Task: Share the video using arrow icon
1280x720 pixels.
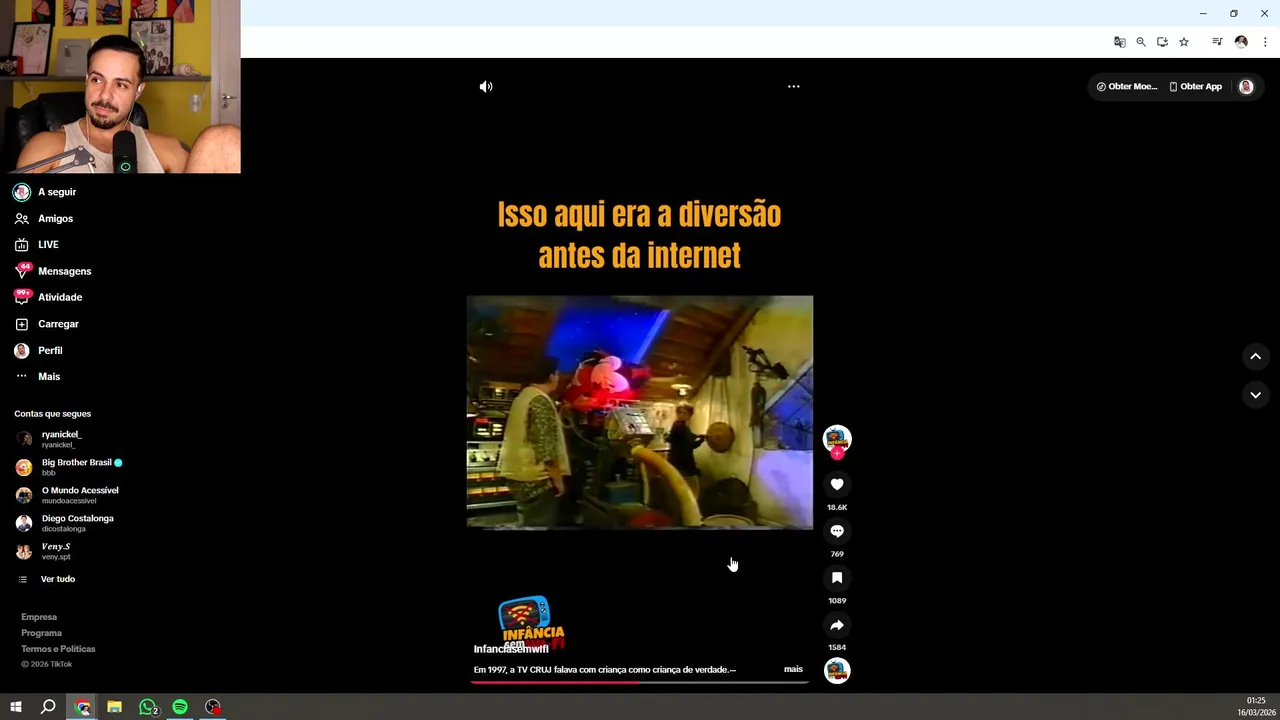Action: coord(837,625)
